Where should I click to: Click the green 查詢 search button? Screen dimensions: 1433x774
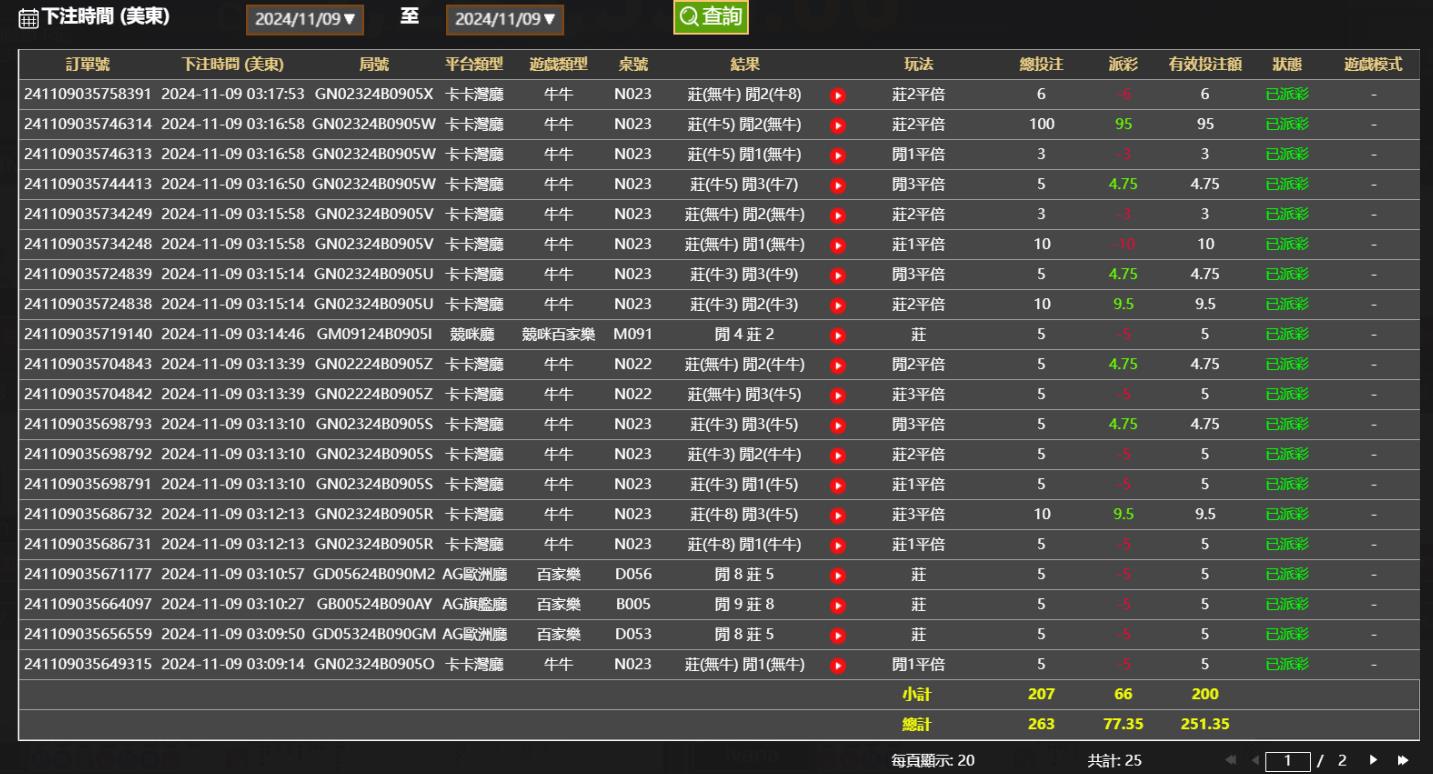pyautogui.click(x=710, y=17)
